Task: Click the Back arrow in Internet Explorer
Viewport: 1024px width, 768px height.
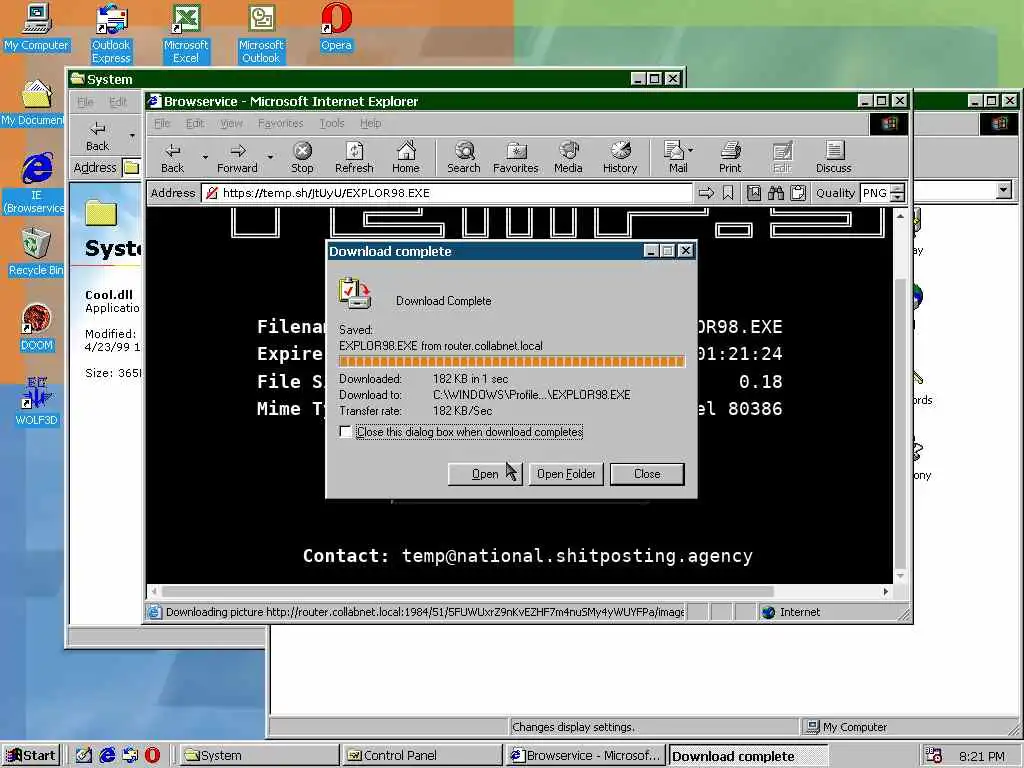Action: [x=172, y=157]
